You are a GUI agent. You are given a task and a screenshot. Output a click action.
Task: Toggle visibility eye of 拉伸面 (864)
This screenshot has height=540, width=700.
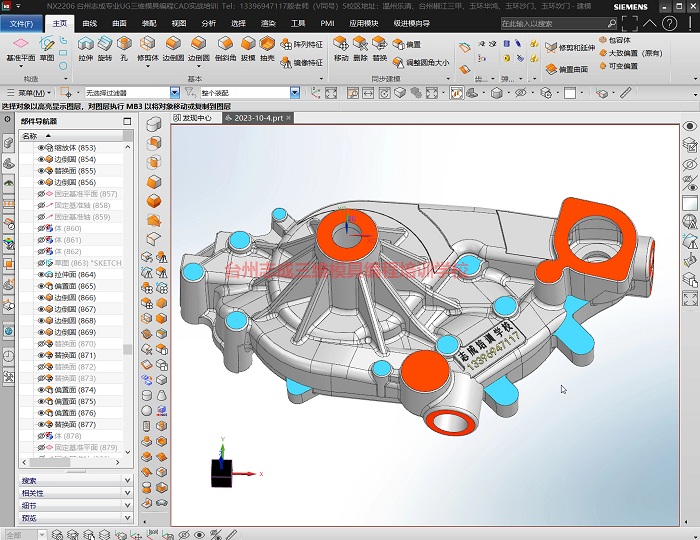pos(41,274)
